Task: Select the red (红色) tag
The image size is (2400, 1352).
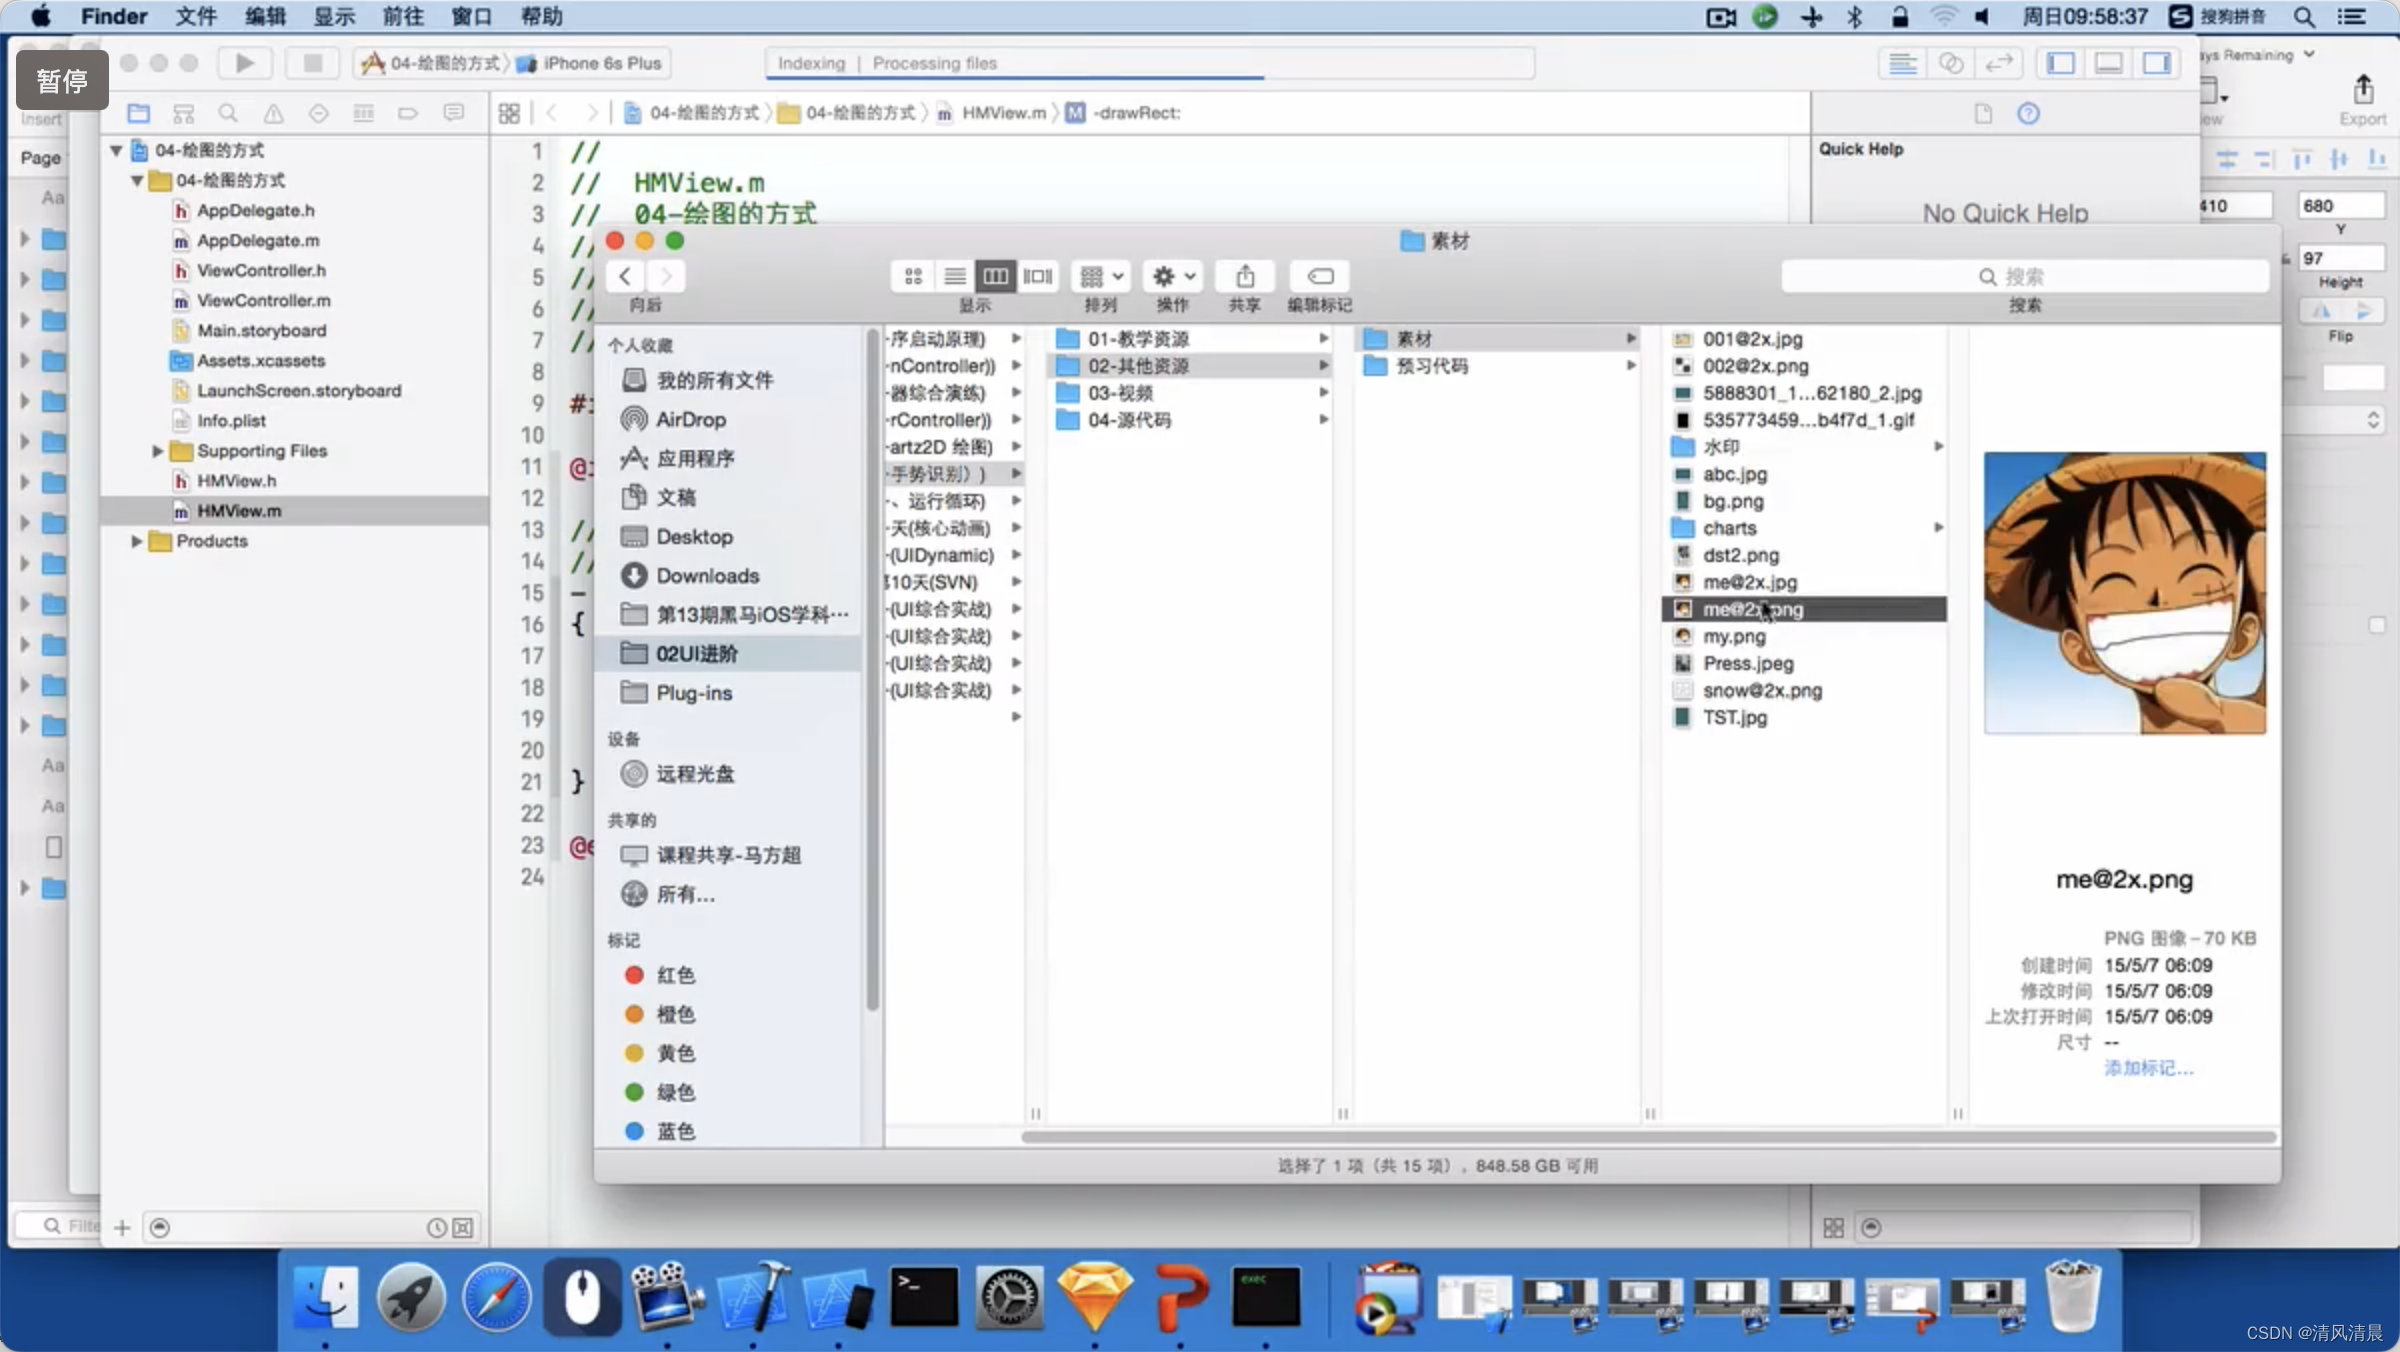Action: [675, 974]
